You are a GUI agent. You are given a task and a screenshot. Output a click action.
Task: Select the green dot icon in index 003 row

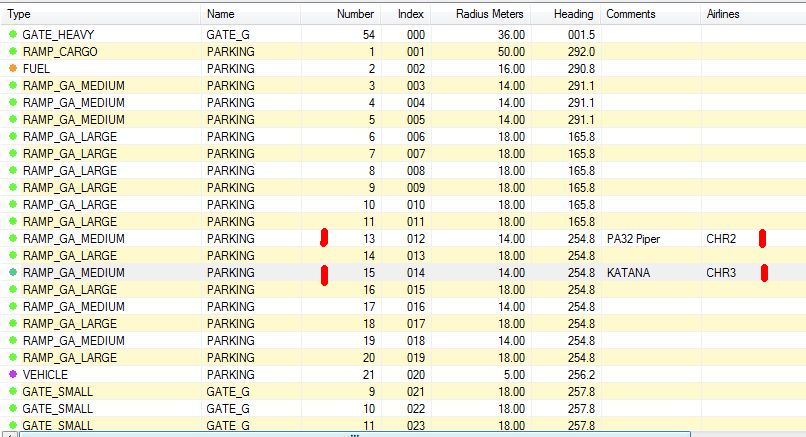click(x=13, y=85)
